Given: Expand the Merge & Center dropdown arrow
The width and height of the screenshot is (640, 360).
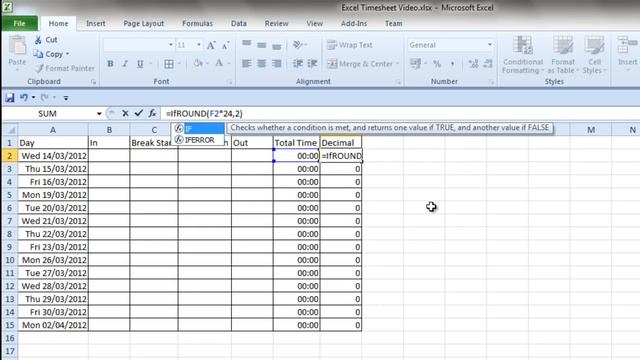Looking at the screenshot, I should (397, 64).
